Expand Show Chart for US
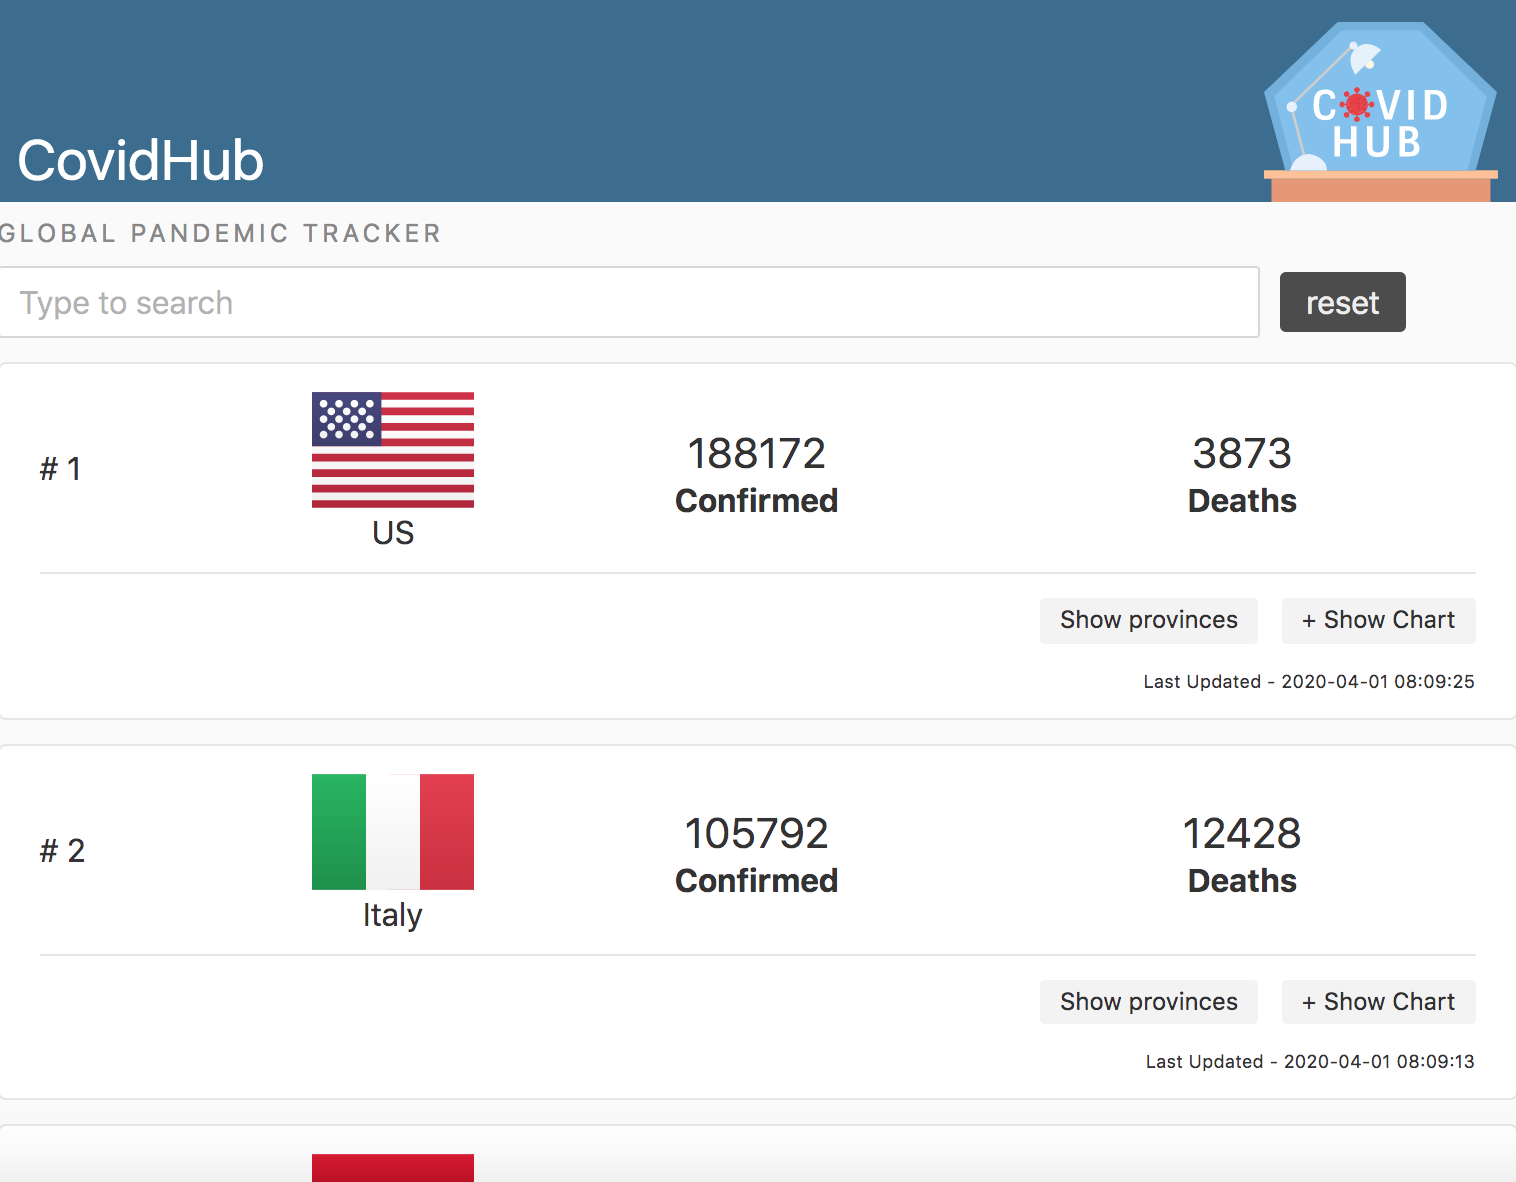1516x1182 pixels. pyautogui.click(x=1378, y=620)
